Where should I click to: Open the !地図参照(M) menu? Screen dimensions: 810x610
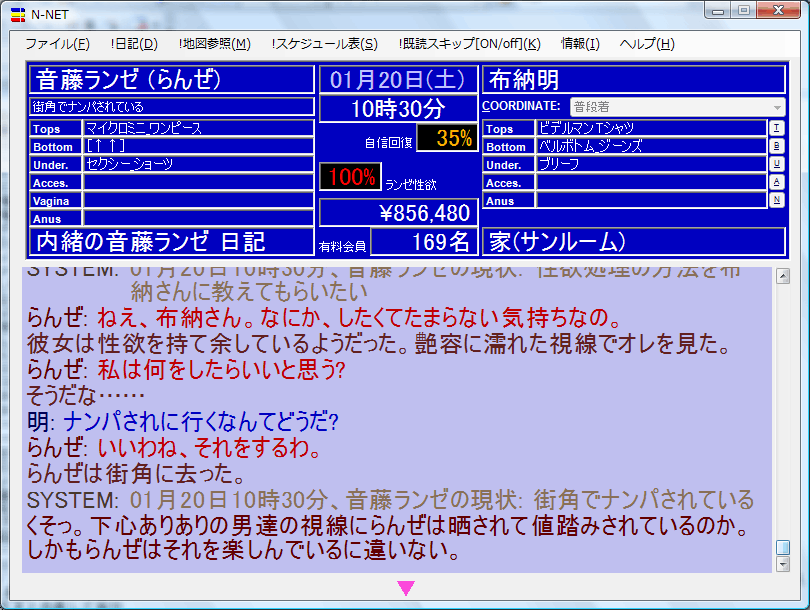pyautogui.click(x=215, y=44)
